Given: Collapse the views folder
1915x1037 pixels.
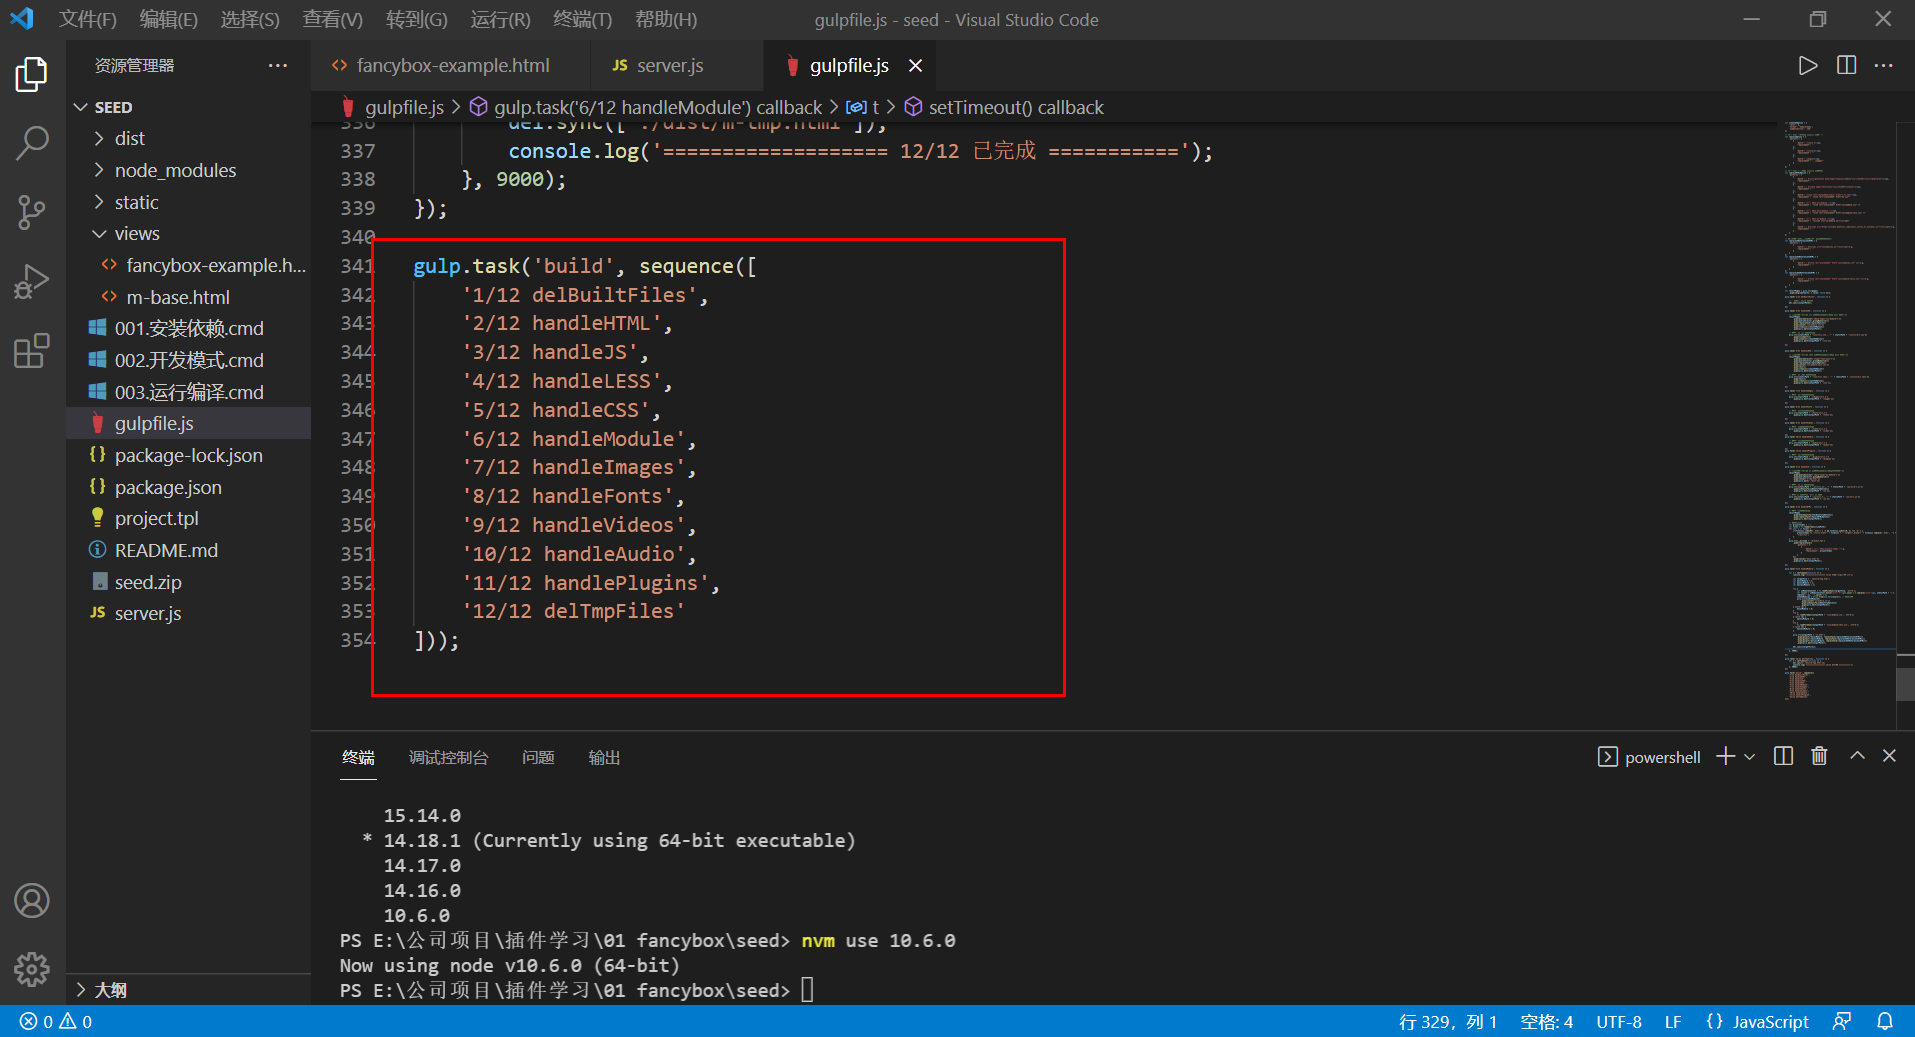Looking at the screenshot, I should click(188, 234).
